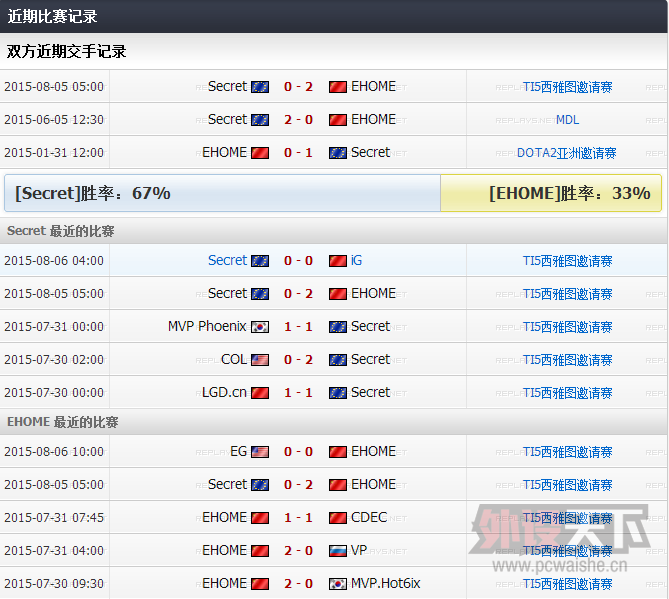The image size is (669, 599).
Task: Click the China flag beside iG
Action: tap(337, 261)
